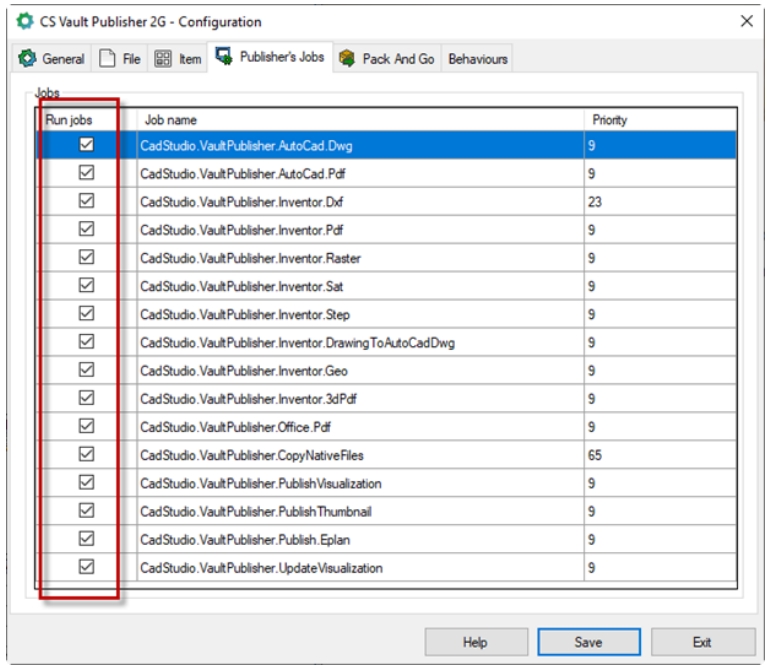Screen dimensions: 767x667
Task: Click the Help button
Action: click(x=475, y=642)
